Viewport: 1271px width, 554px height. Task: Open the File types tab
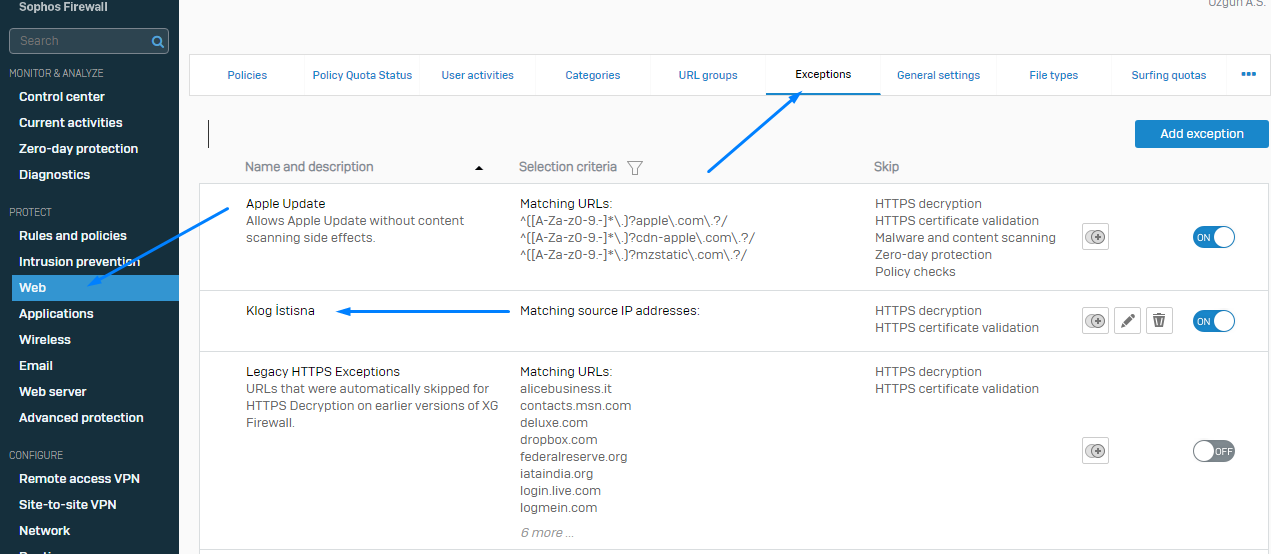1054,75
